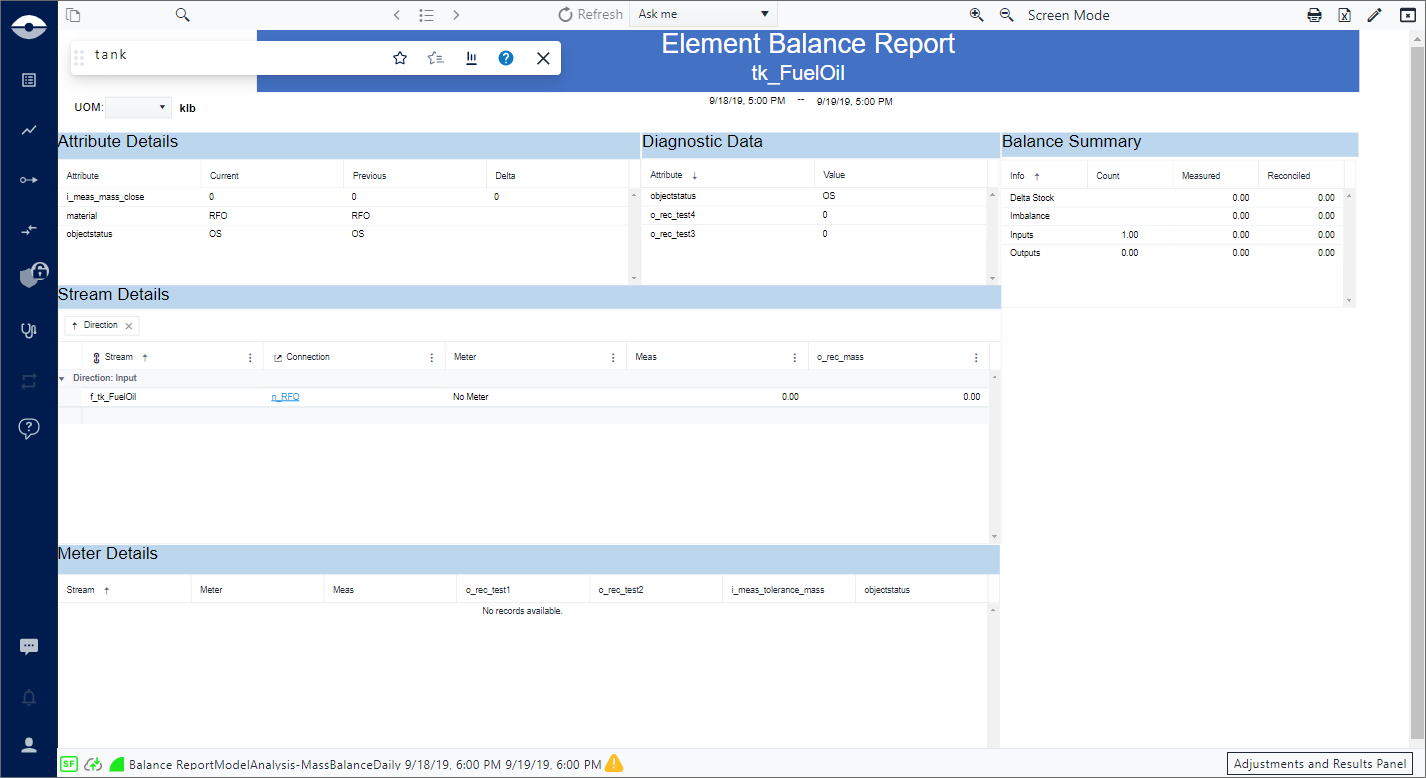
Task: Click the print report icon
Action: coord(1315,15)
